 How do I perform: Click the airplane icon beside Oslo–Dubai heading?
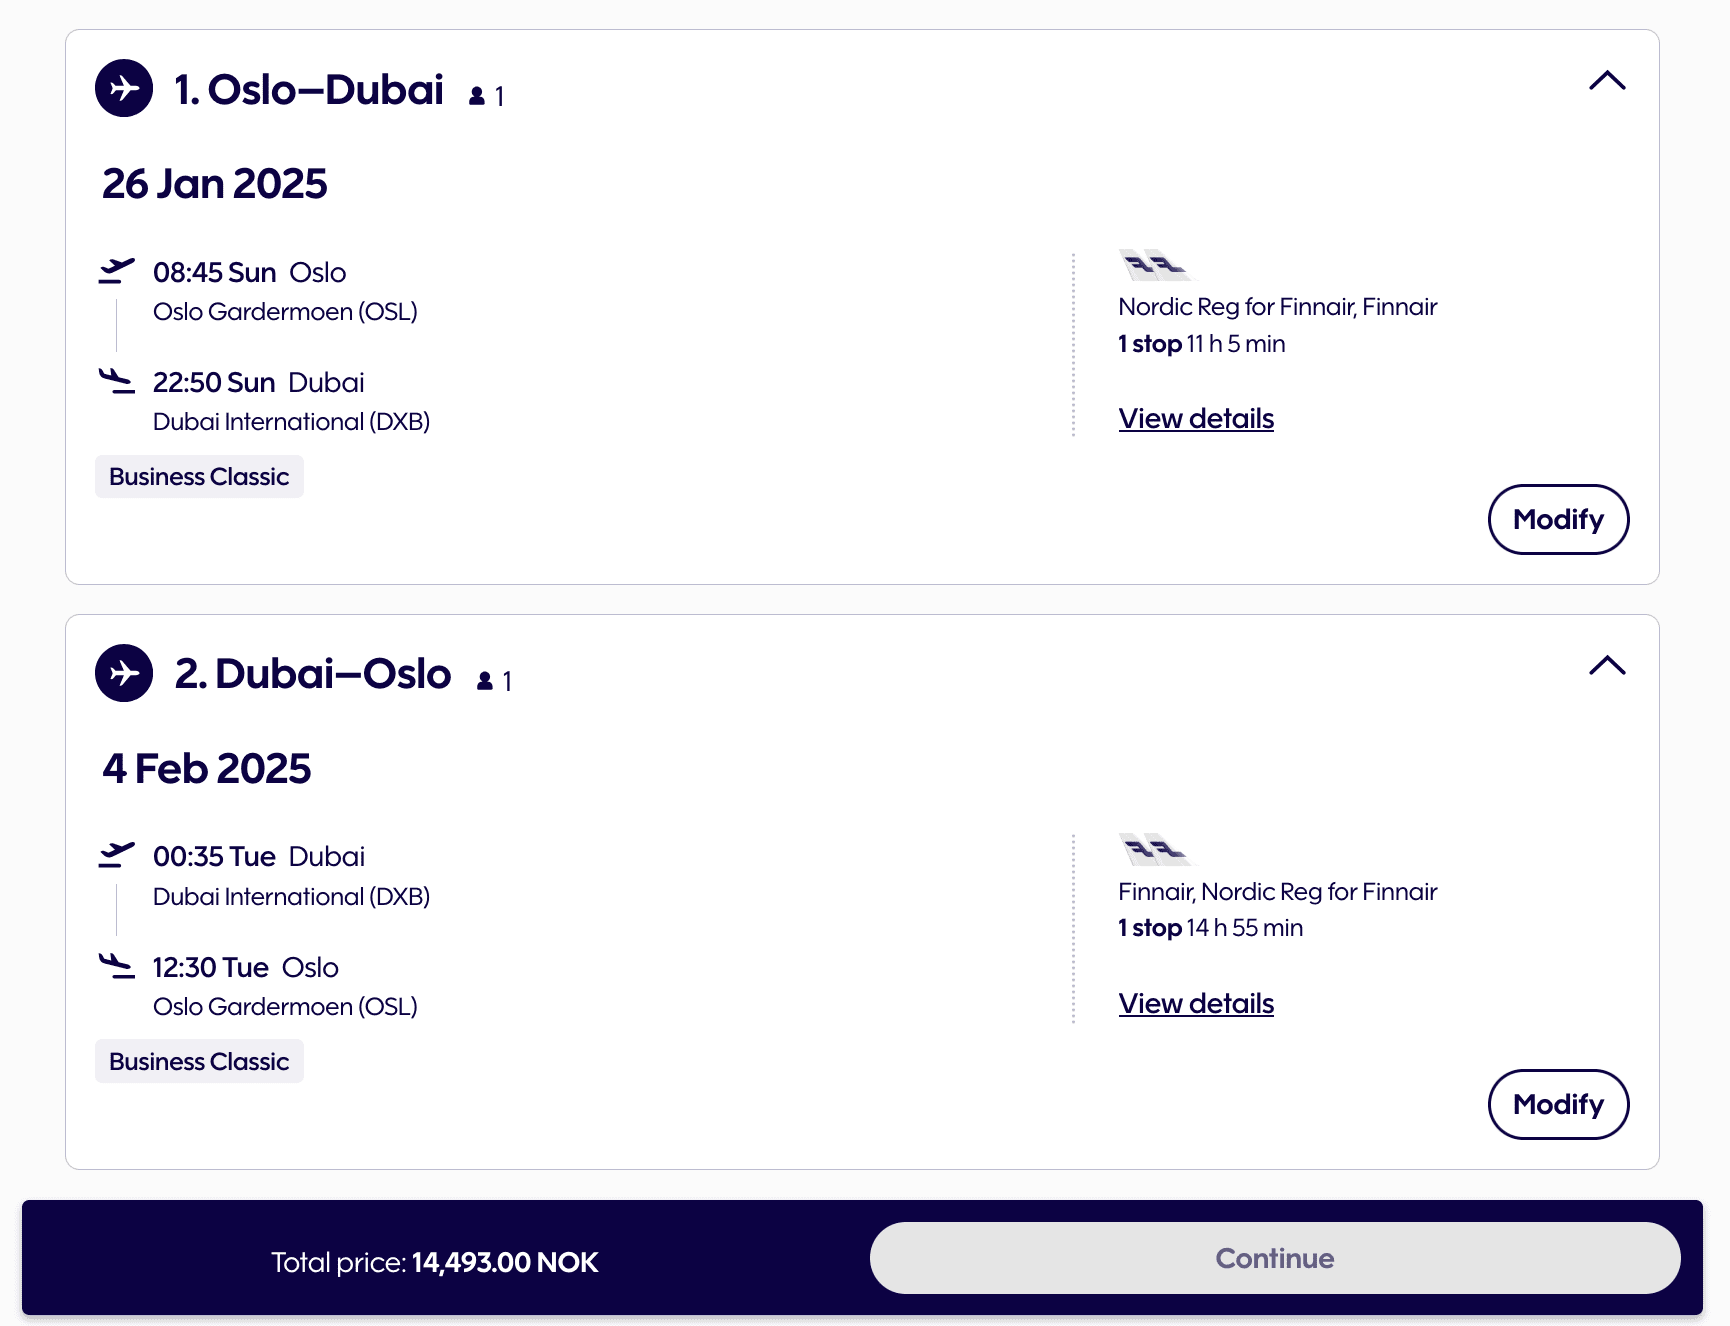[124, 89]
